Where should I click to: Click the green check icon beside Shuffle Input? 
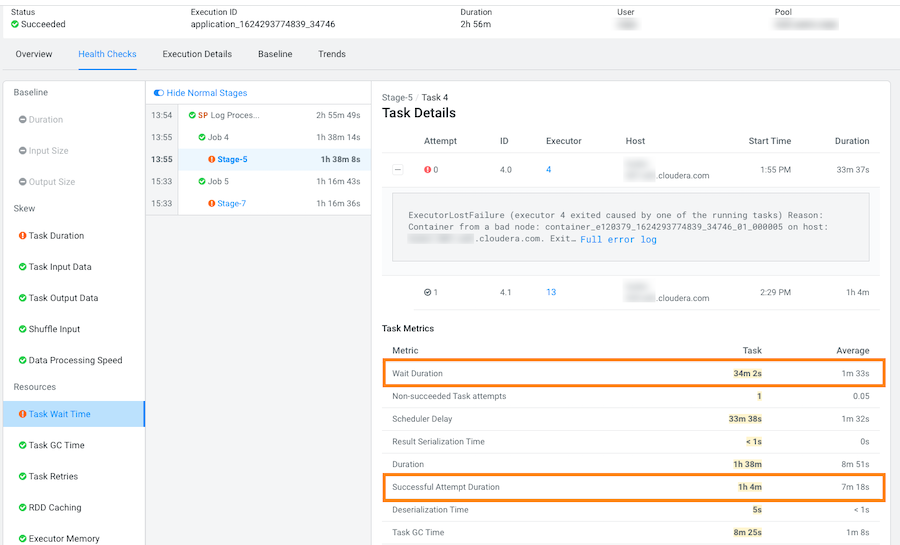click(x=22, y=329)
